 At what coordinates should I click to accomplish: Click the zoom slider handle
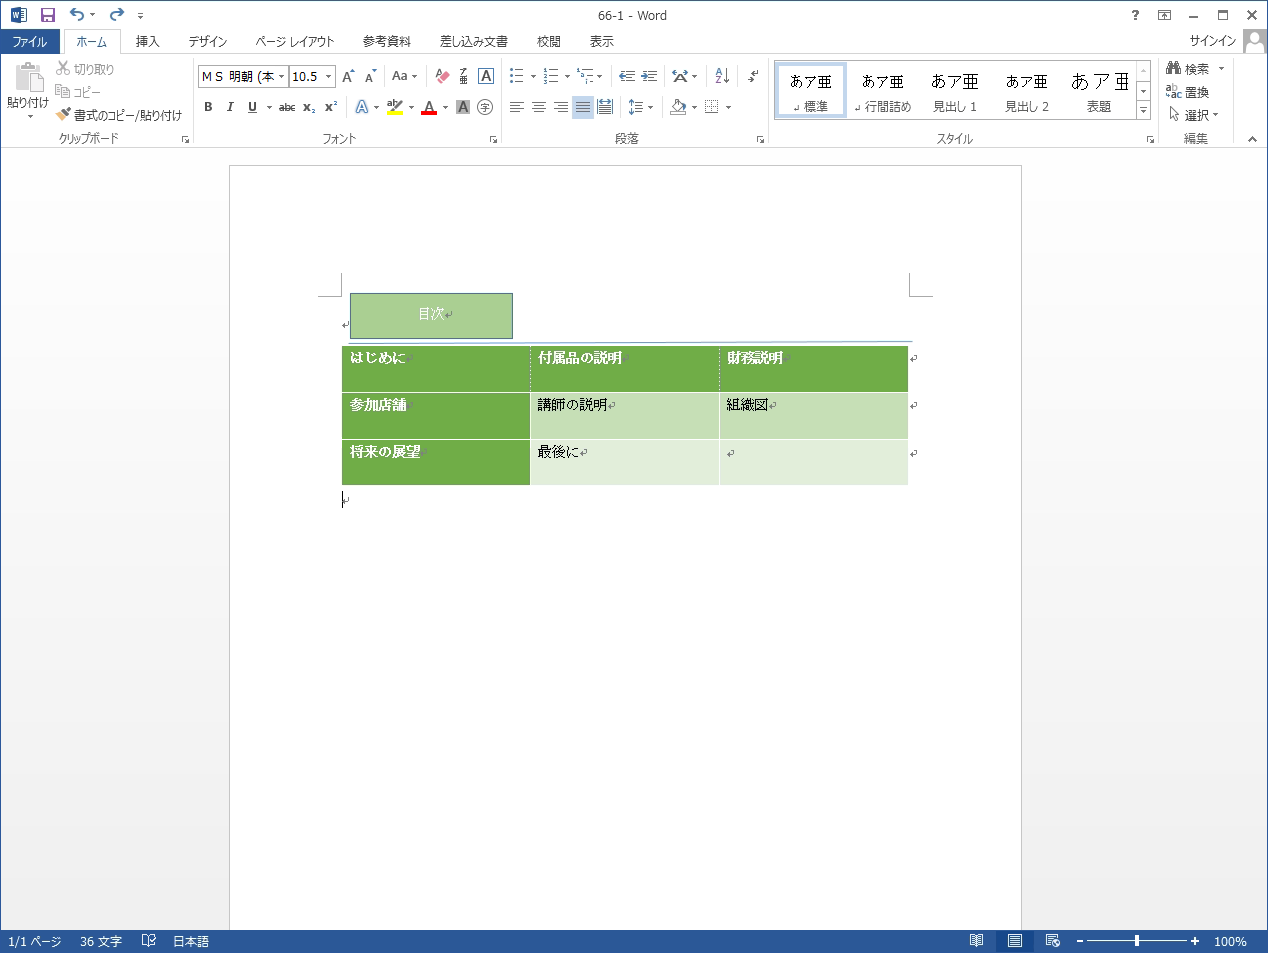[1137, 941]
